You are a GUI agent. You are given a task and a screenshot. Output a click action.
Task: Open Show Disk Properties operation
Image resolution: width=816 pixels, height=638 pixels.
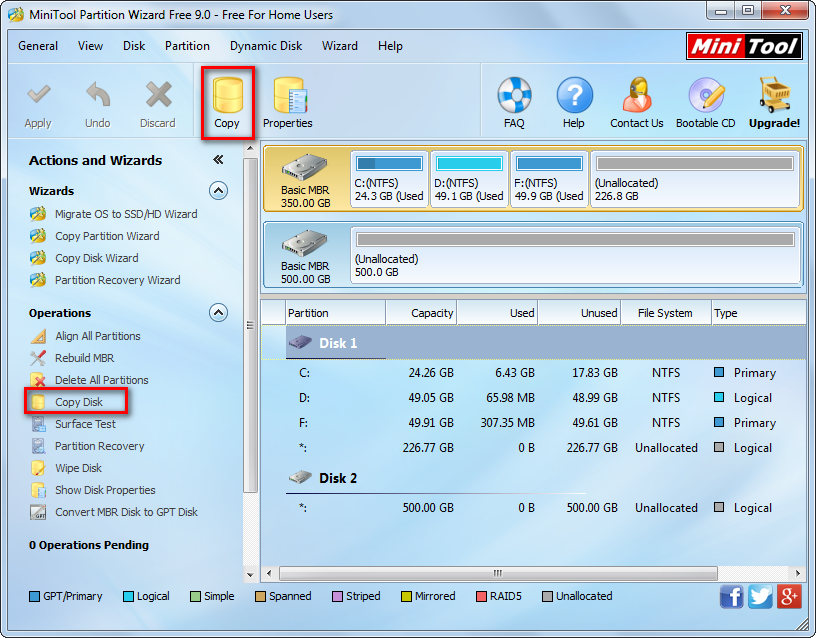pyautogui.click(x=105, y=490)
